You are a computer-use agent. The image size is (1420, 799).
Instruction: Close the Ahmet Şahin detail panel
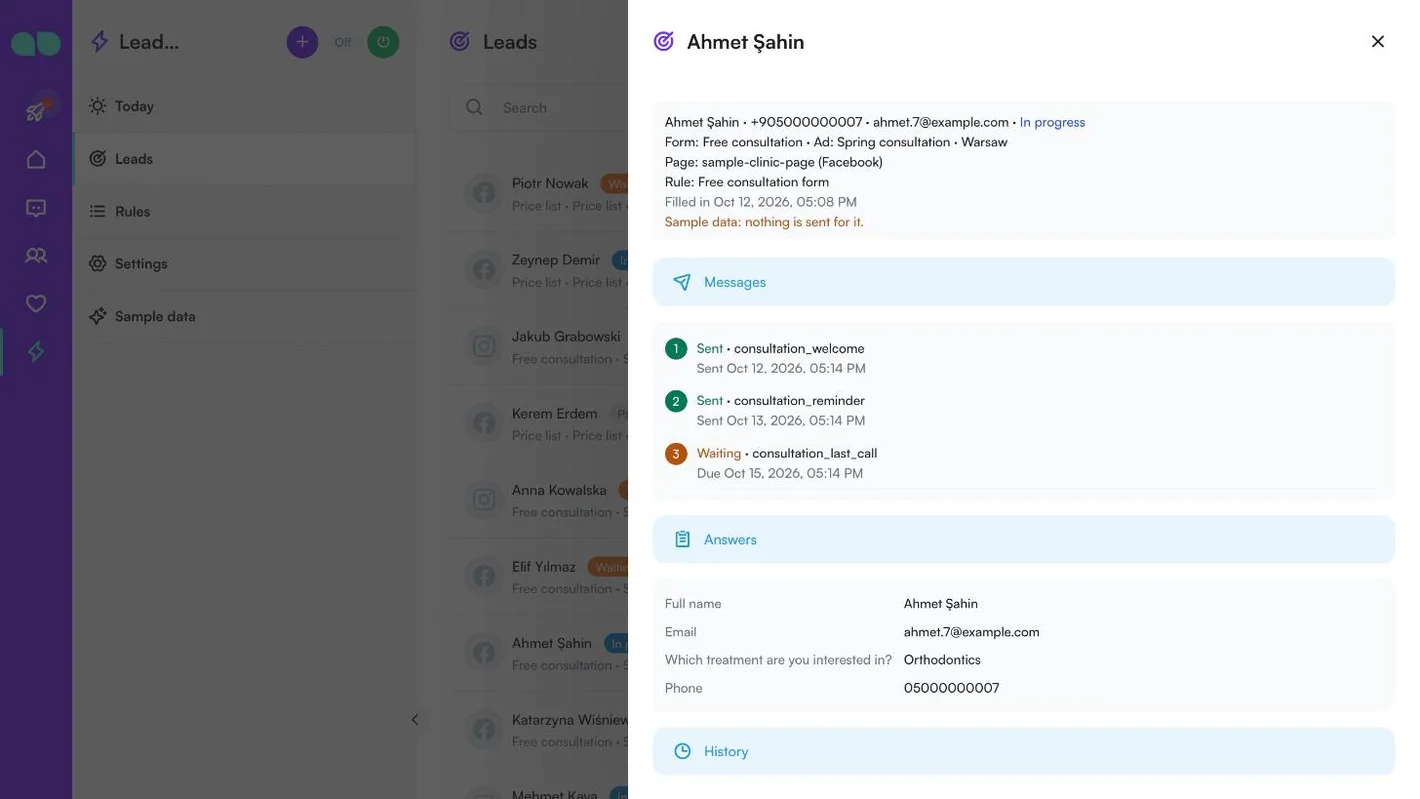1378,41
